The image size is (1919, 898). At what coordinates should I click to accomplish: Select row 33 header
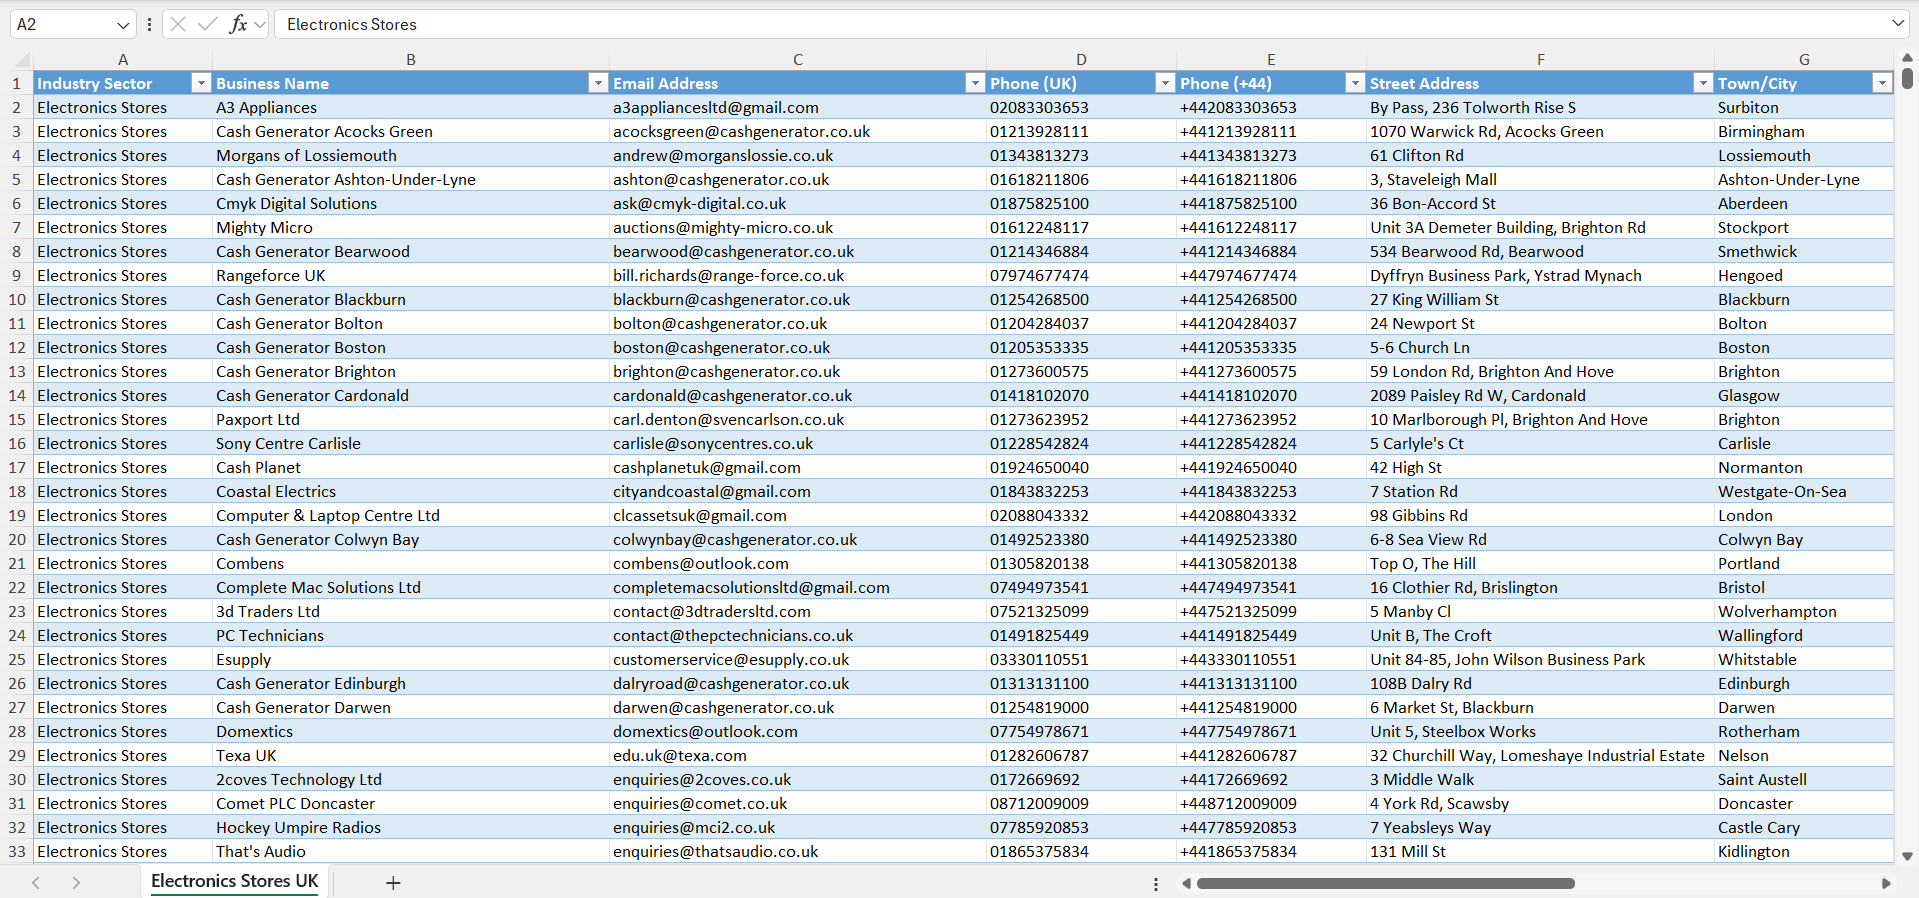click(16, 851)
